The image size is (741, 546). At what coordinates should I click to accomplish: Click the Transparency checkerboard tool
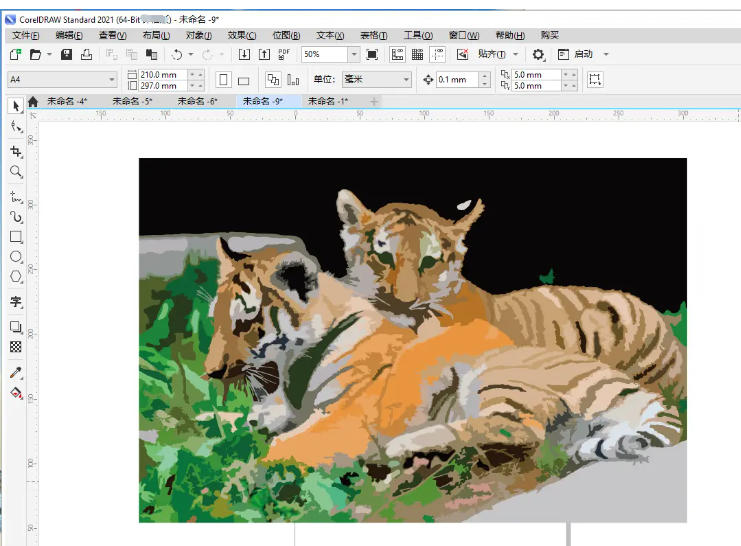(x=15, y=347)
